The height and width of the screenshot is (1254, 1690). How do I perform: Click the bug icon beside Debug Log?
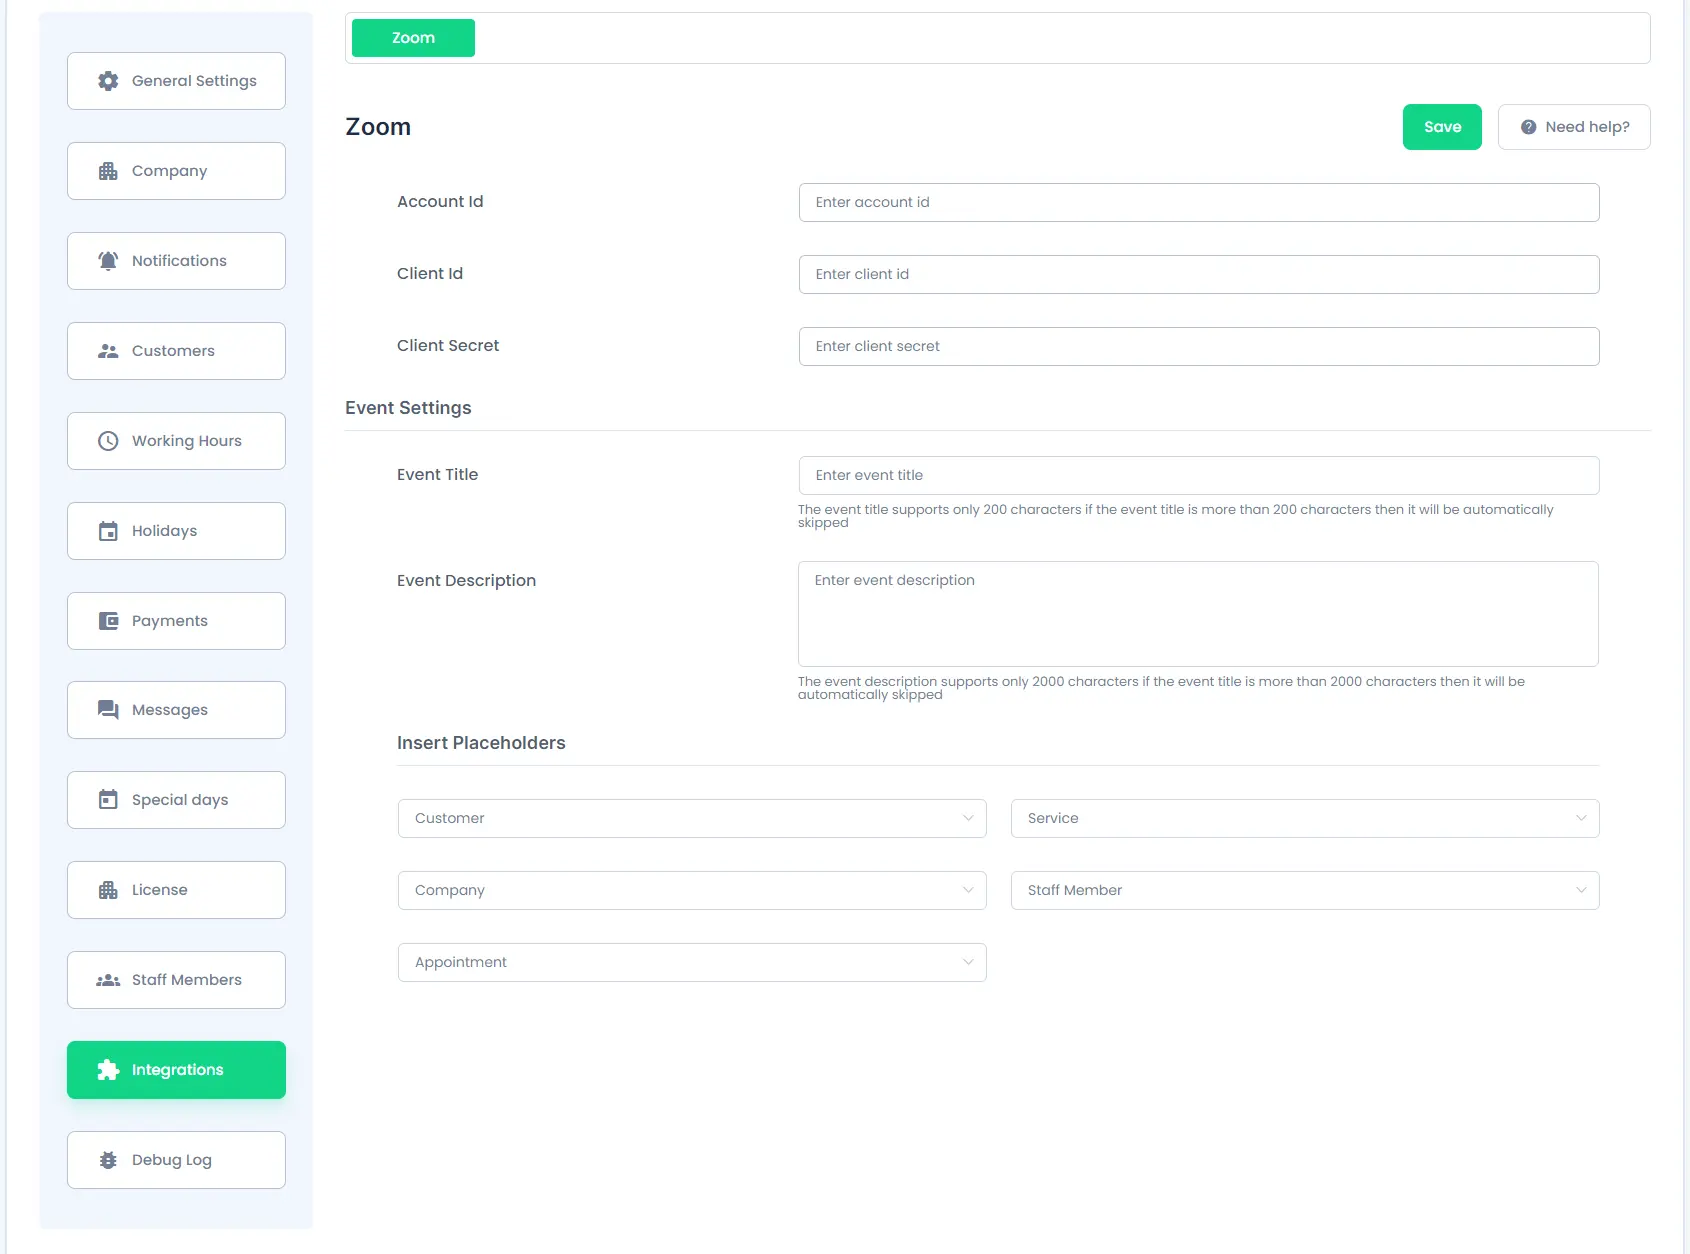(108, 1160)
